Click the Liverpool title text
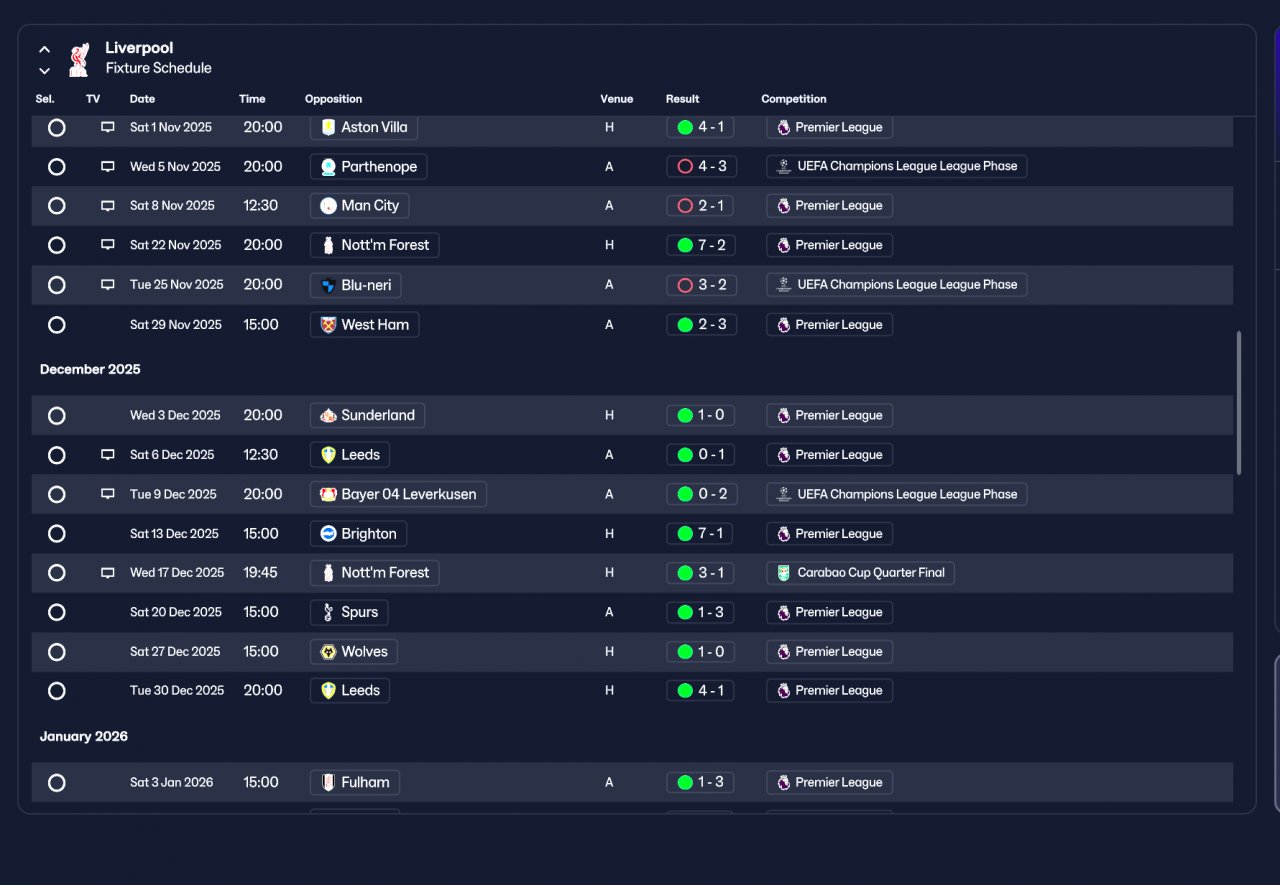 click(139, 48)
